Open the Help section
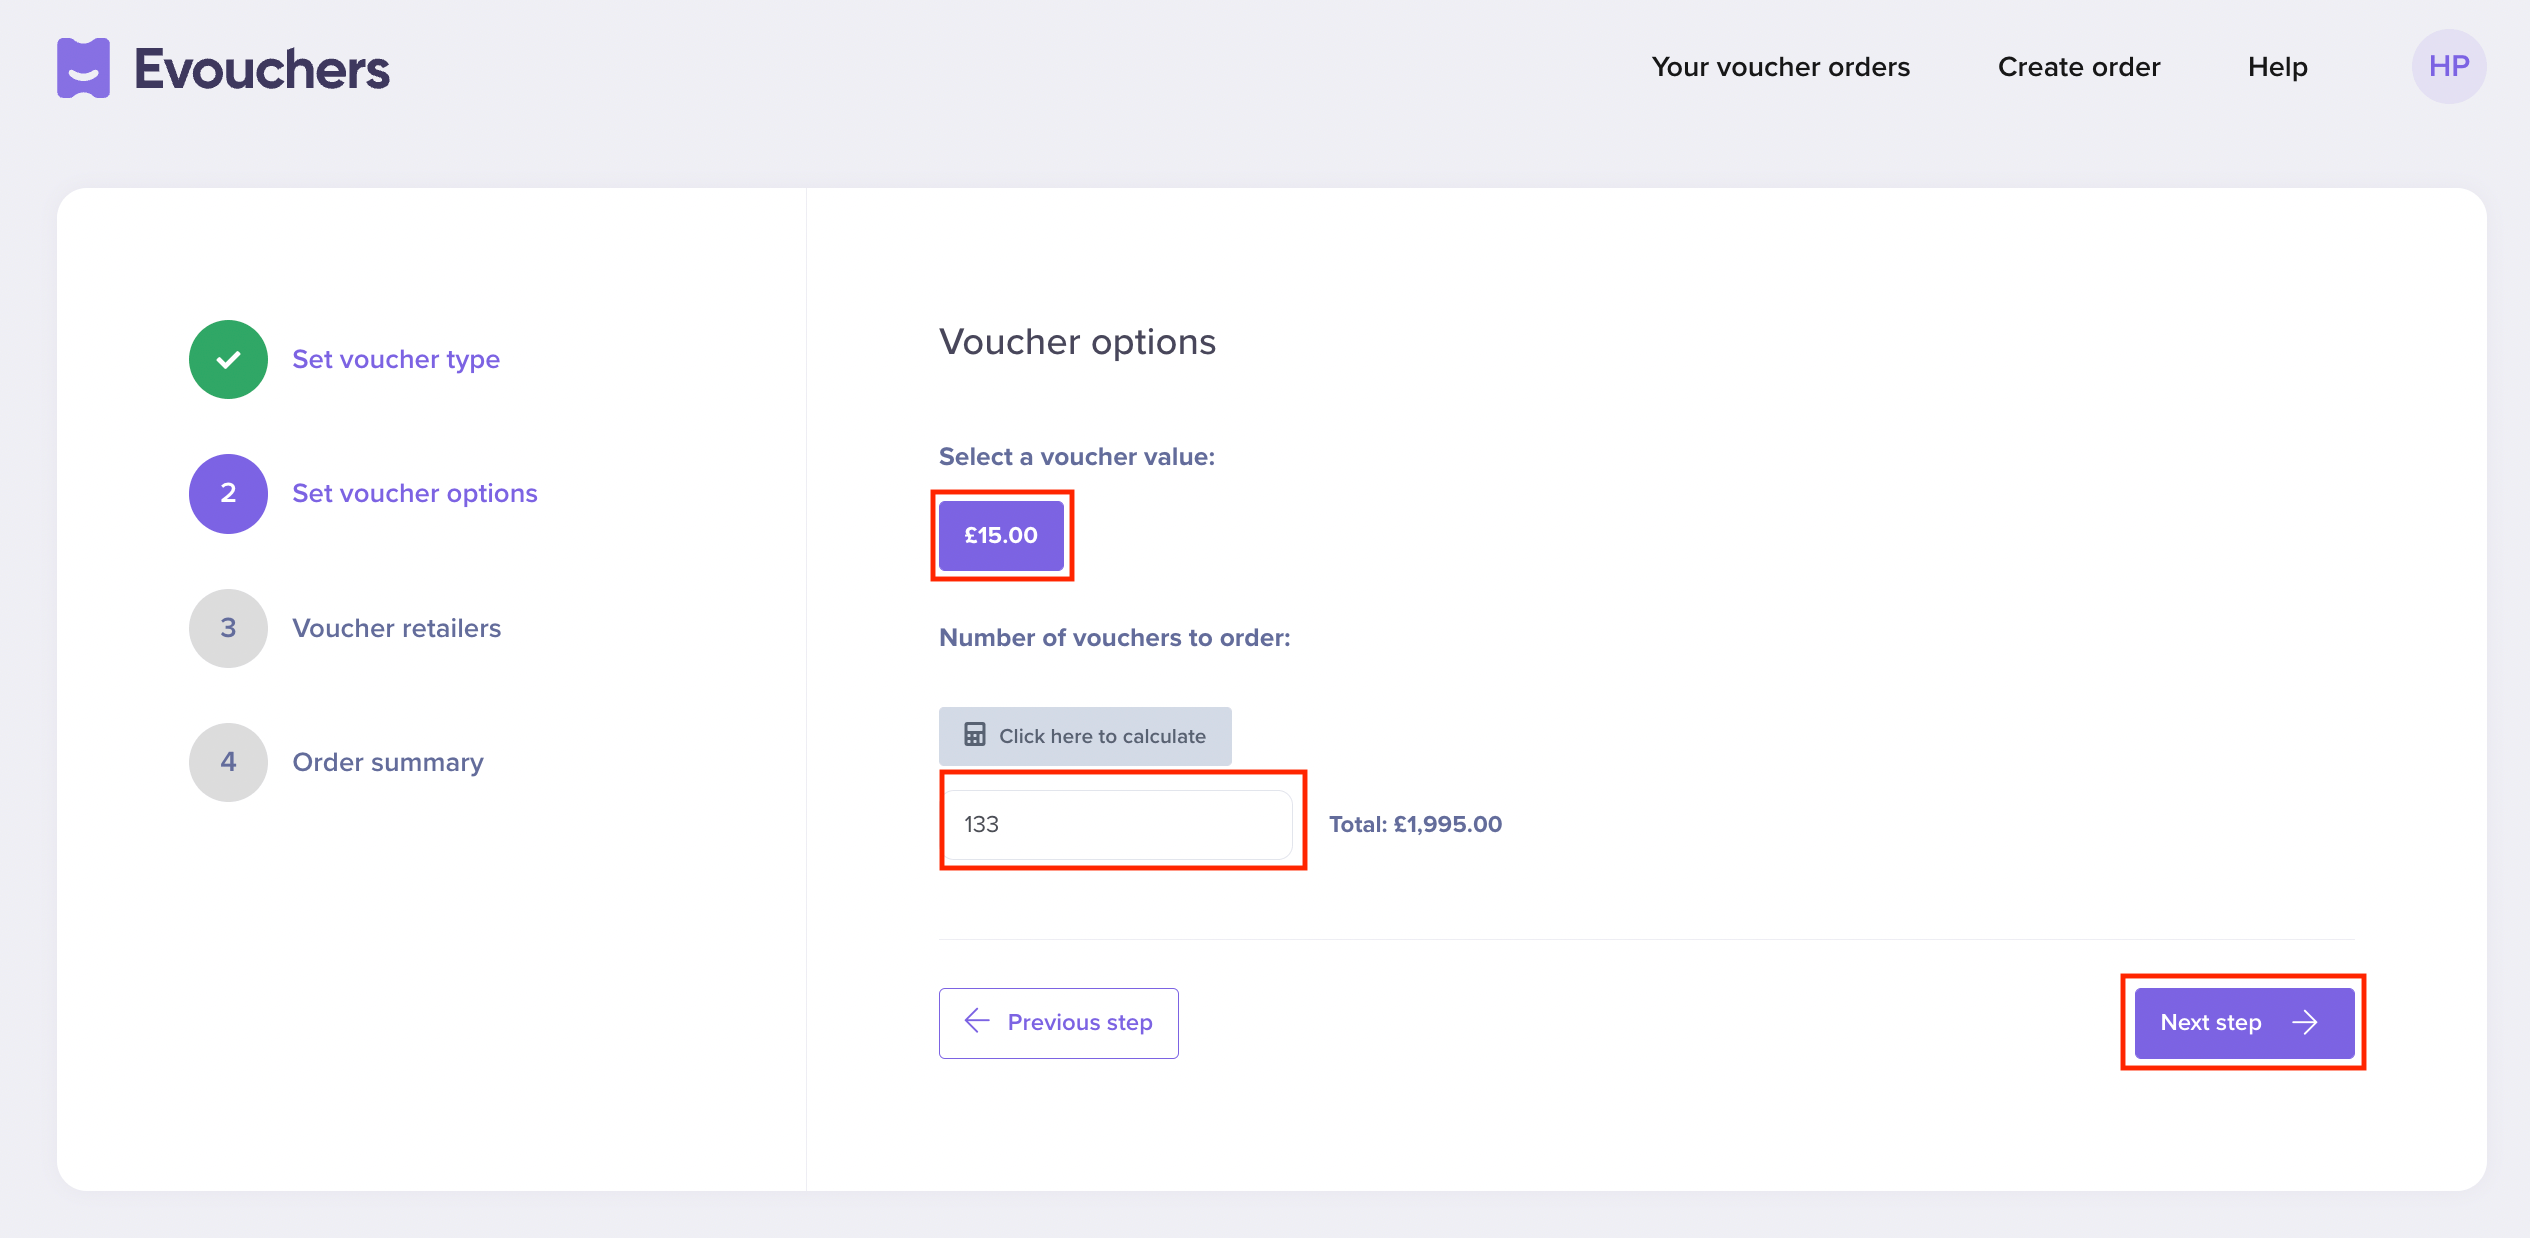2530x1238 pixels. pyautogui.click(x=2278, y=67)
